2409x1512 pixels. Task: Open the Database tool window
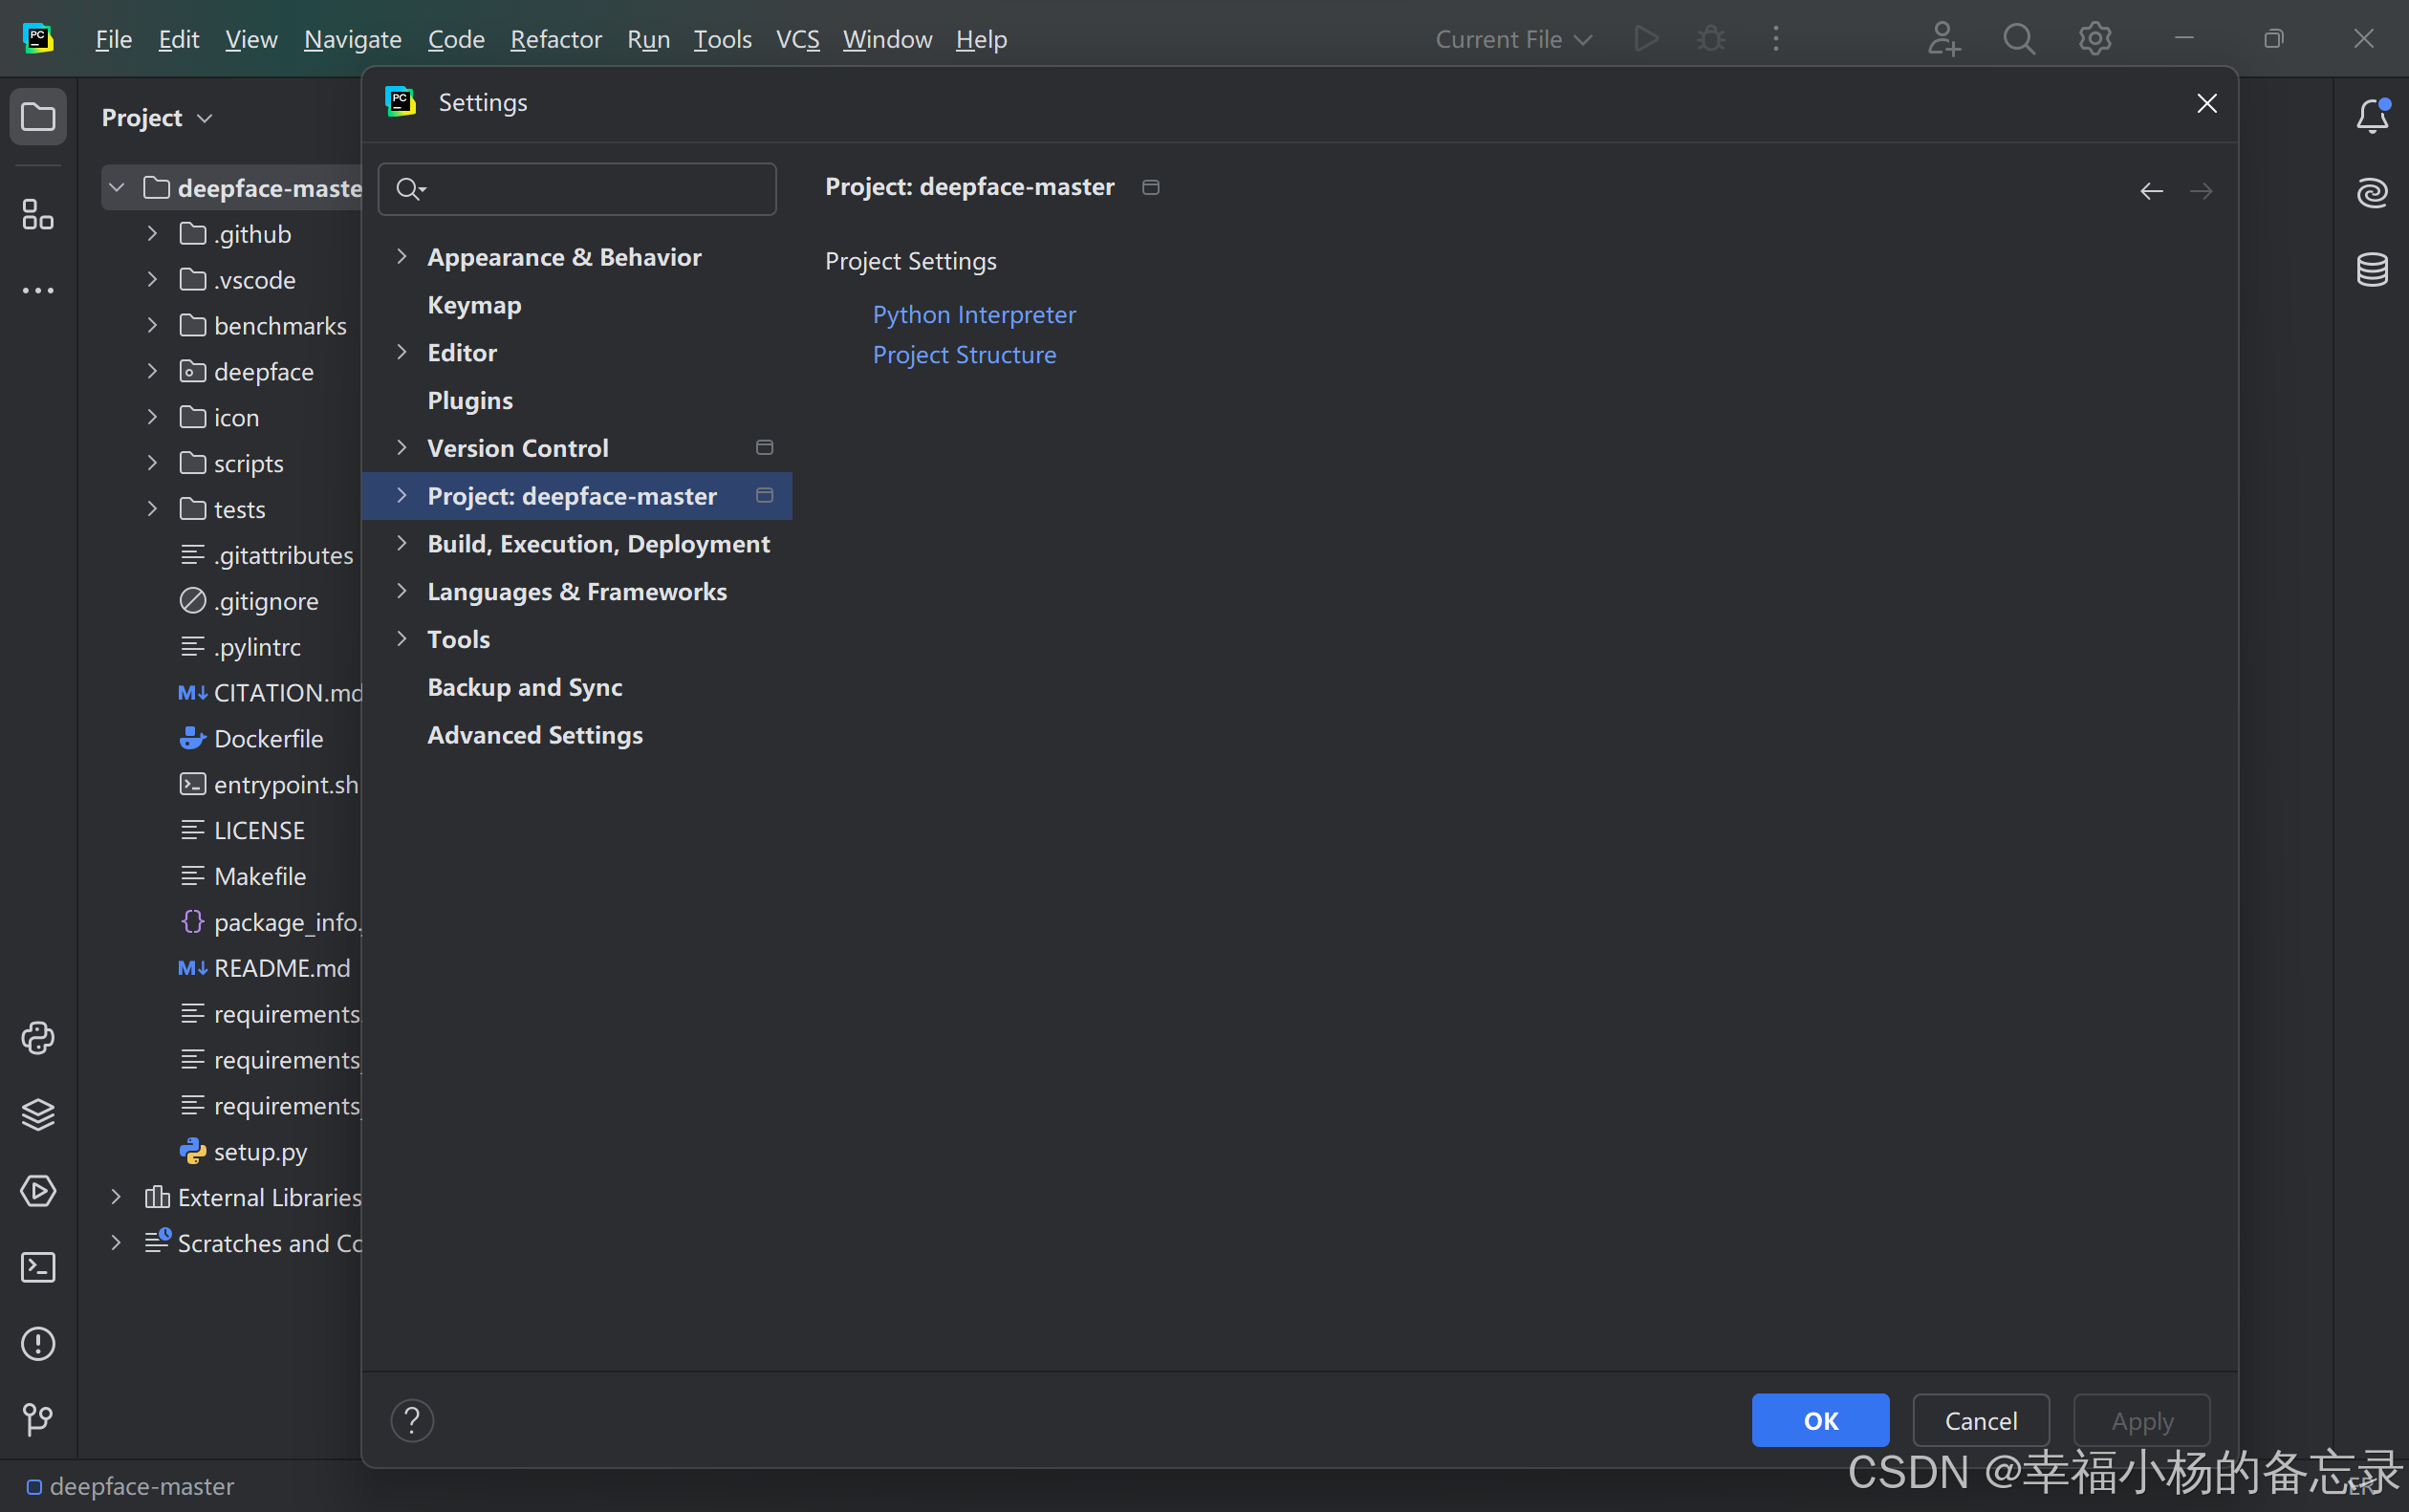pyautogui.click(x=2372, y=269)
